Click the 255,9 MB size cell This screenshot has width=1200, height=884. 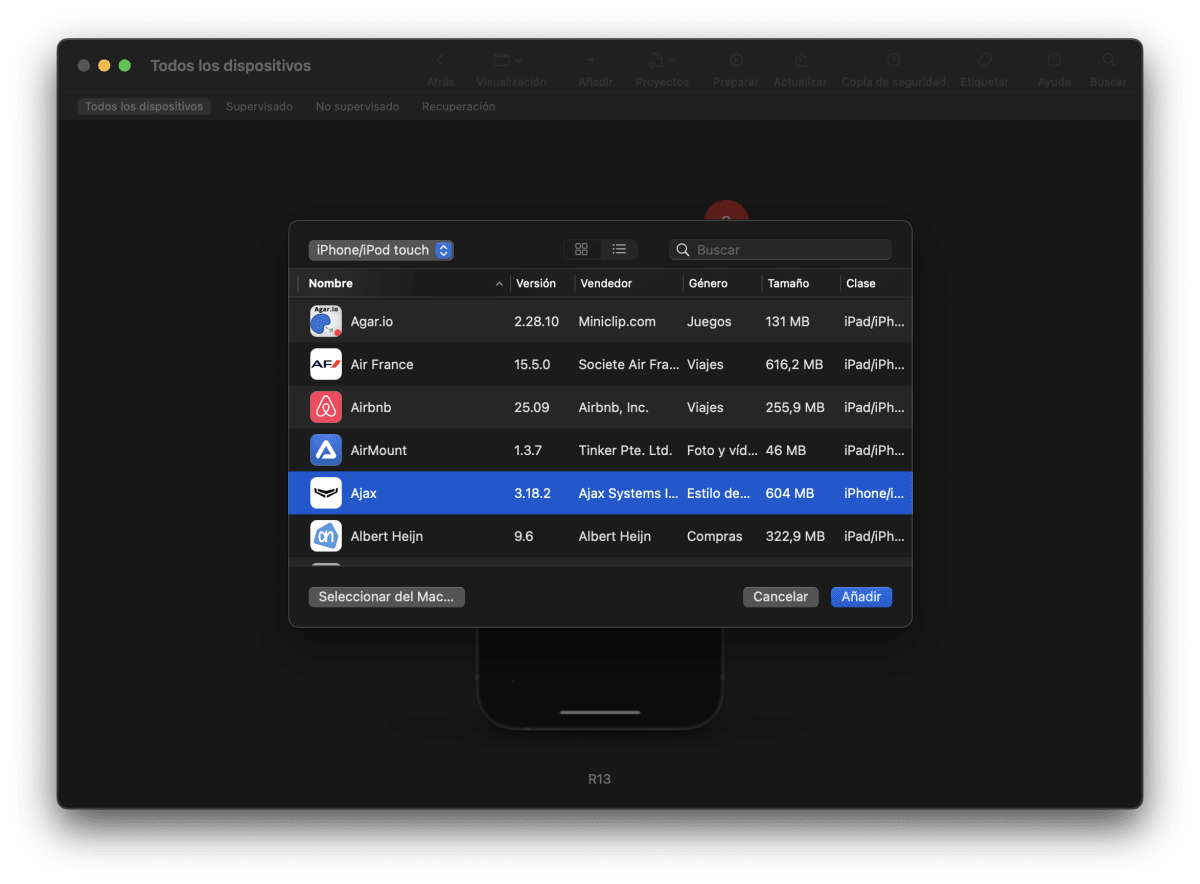pos(796,408)
